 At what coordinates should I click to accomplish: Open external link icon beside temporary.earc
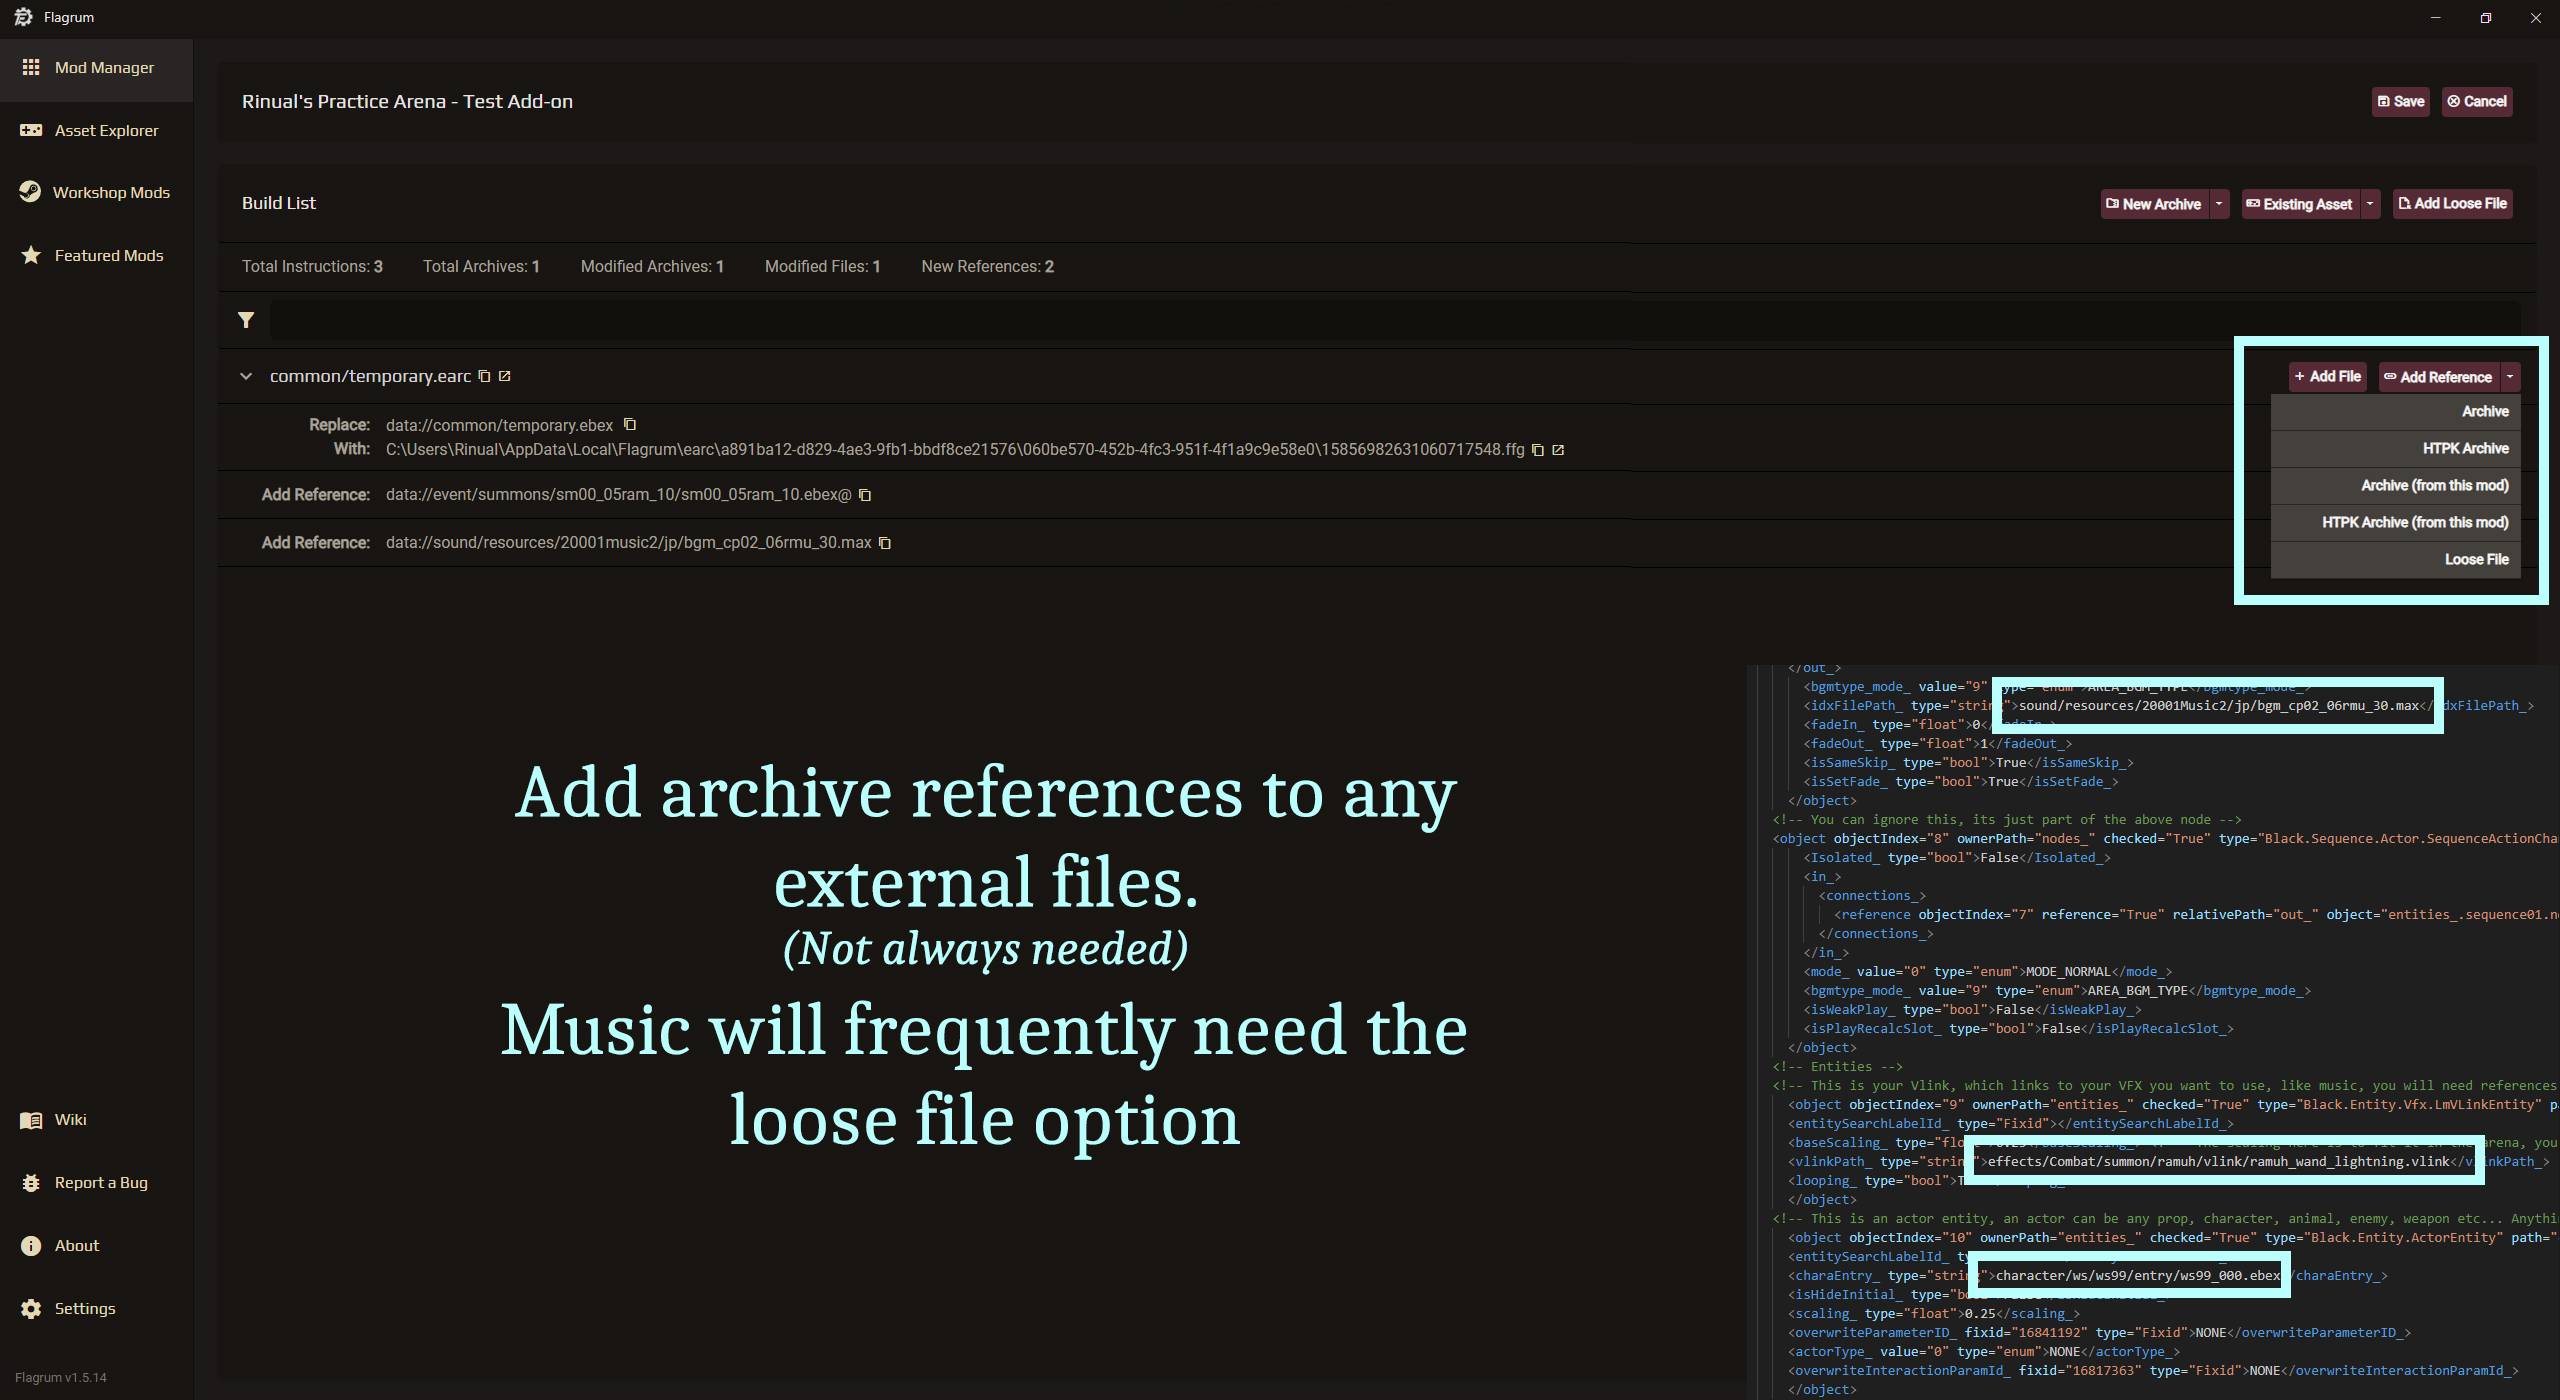point(505,376)
